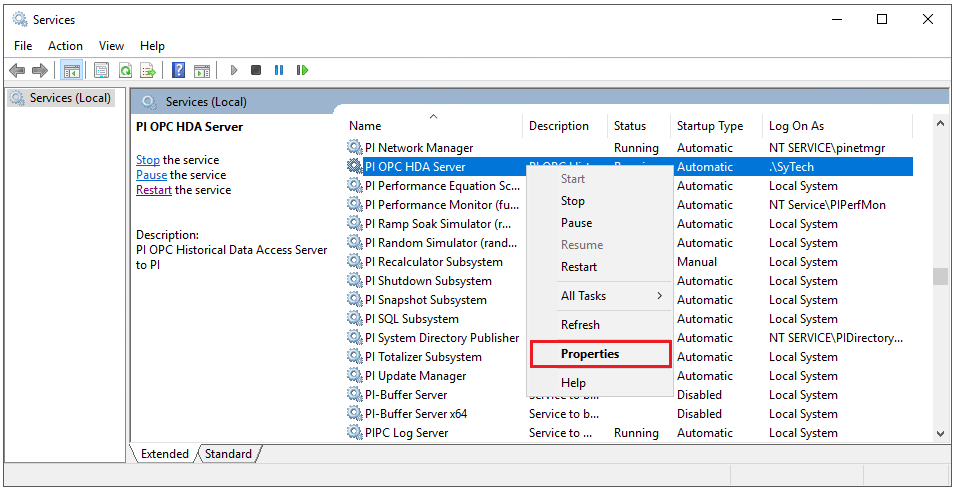Click the Restart Service toolbar icon

[303, 71]
